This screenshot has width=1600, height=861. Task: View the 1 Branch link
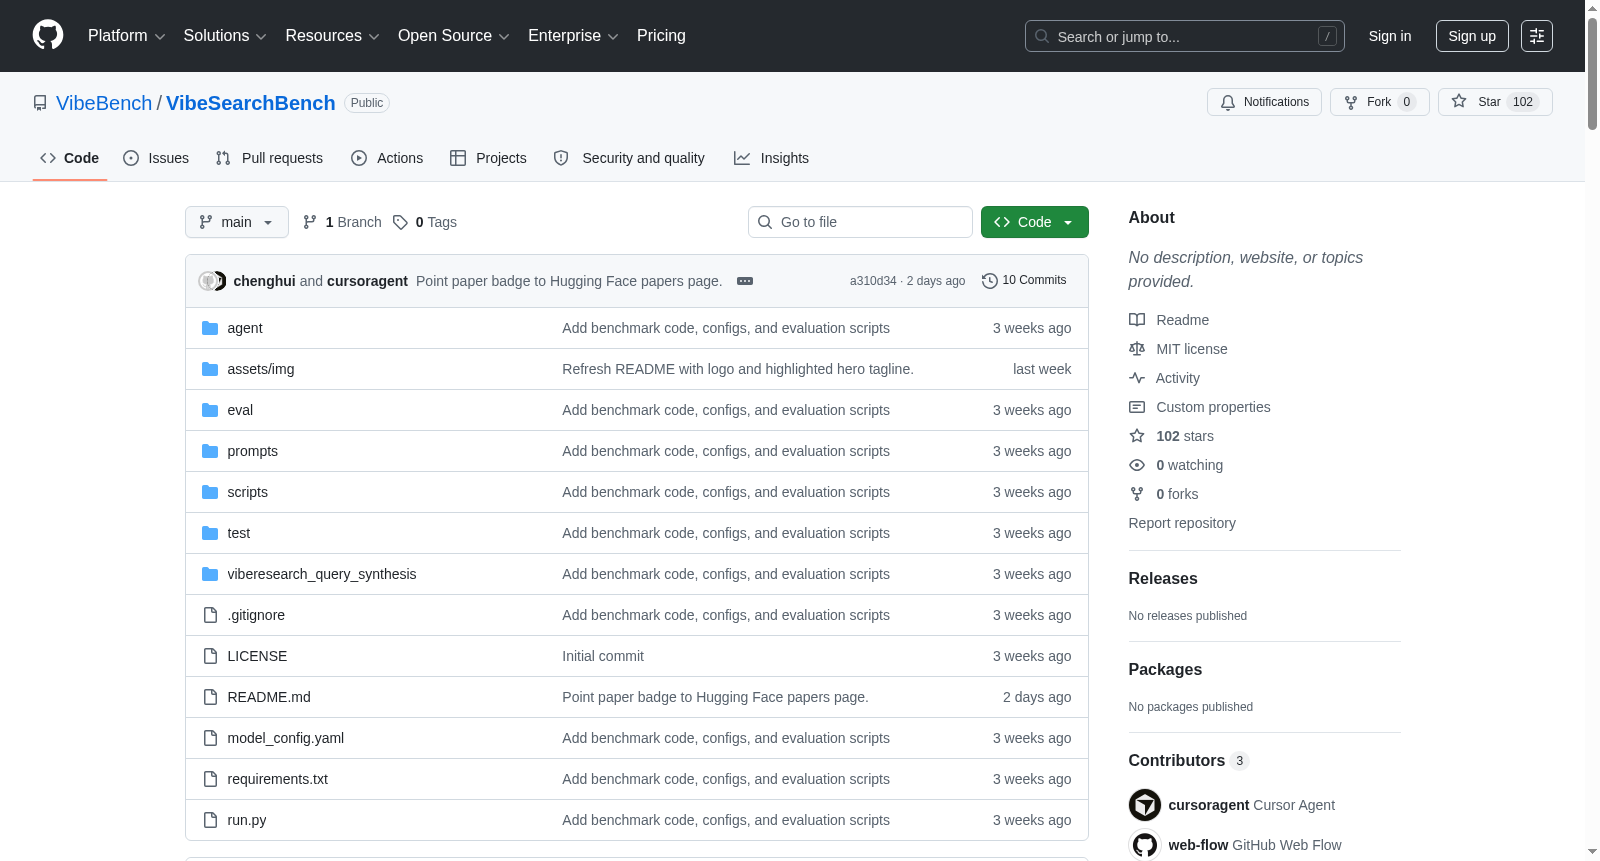click(x=342, y=222)
